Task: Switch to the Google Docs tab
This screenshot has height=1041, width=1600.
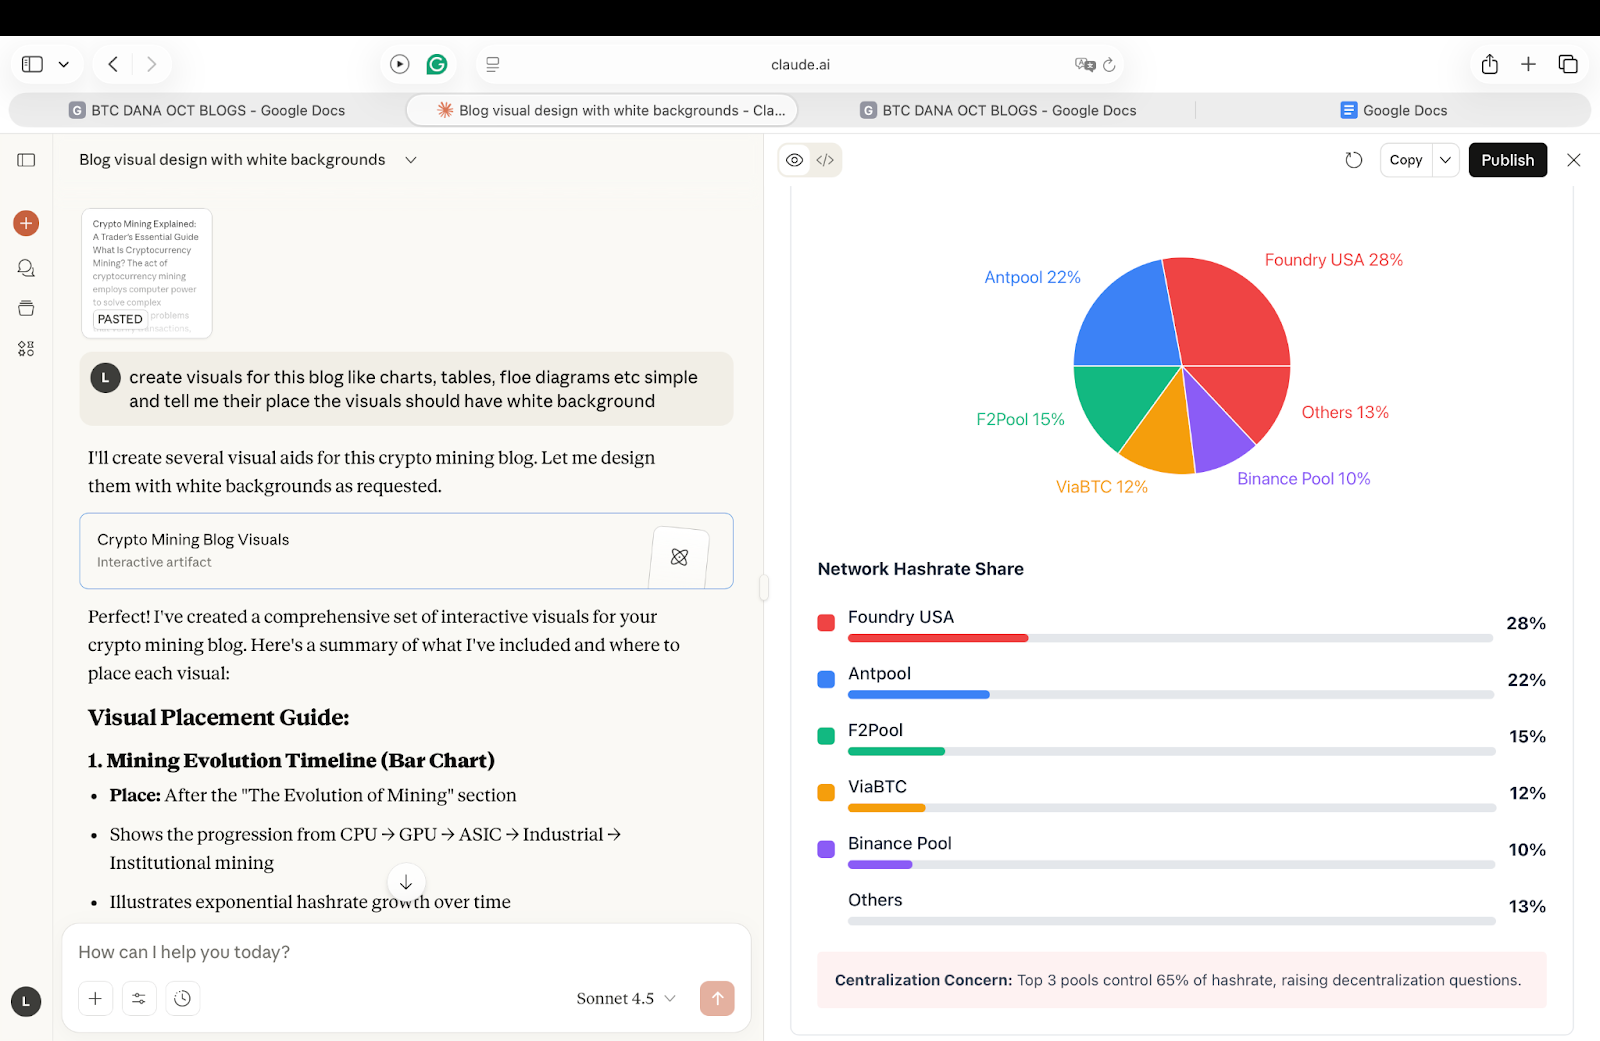Action: click(x=1393, y=110)
